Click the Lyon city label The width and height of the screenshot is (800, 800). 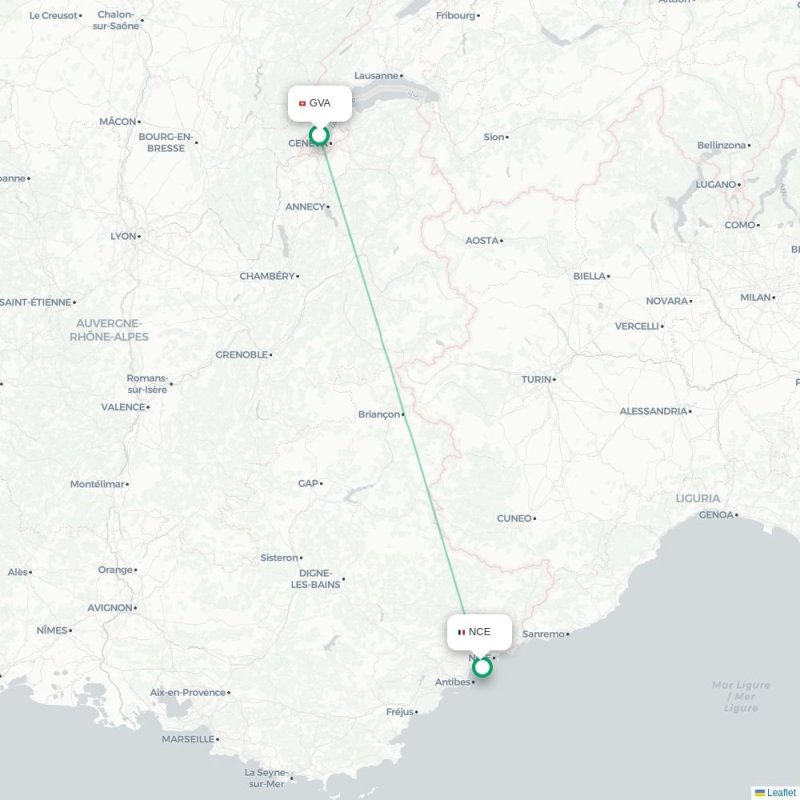click(123, 236)
